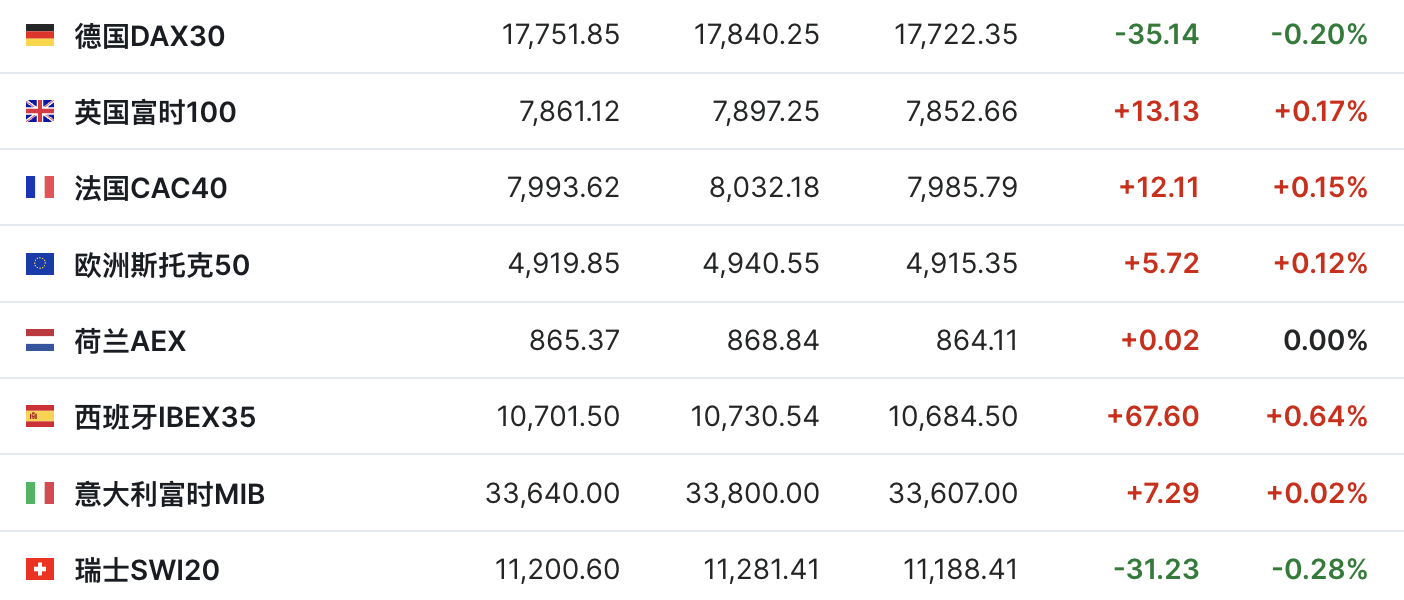Screen dimensions: 1404x600
Task: Click SWI20 percent change -0.28%
Action: 1319,569
